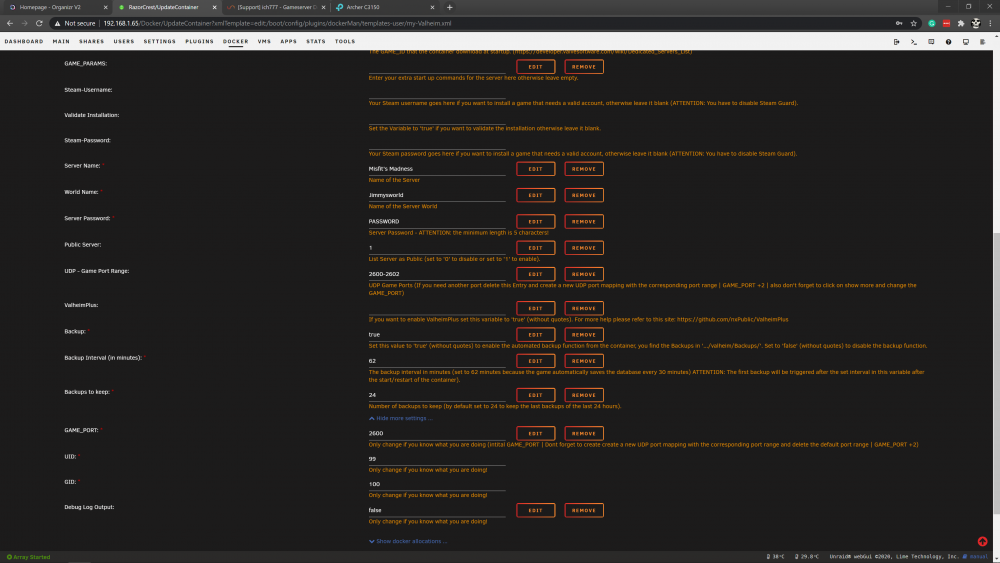Open the Tools menu item
The width and height of the screenshot is (1000, 563).
point(345,41)
